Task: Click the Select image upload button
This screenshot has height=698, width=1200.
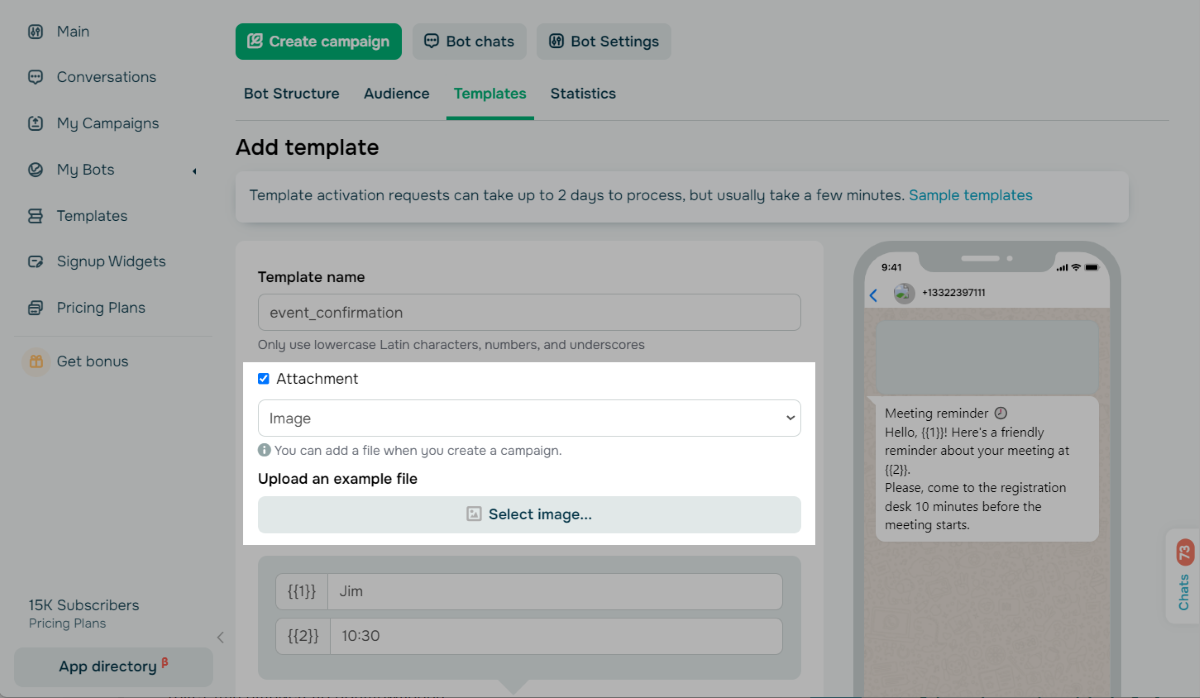Action: 529,514
